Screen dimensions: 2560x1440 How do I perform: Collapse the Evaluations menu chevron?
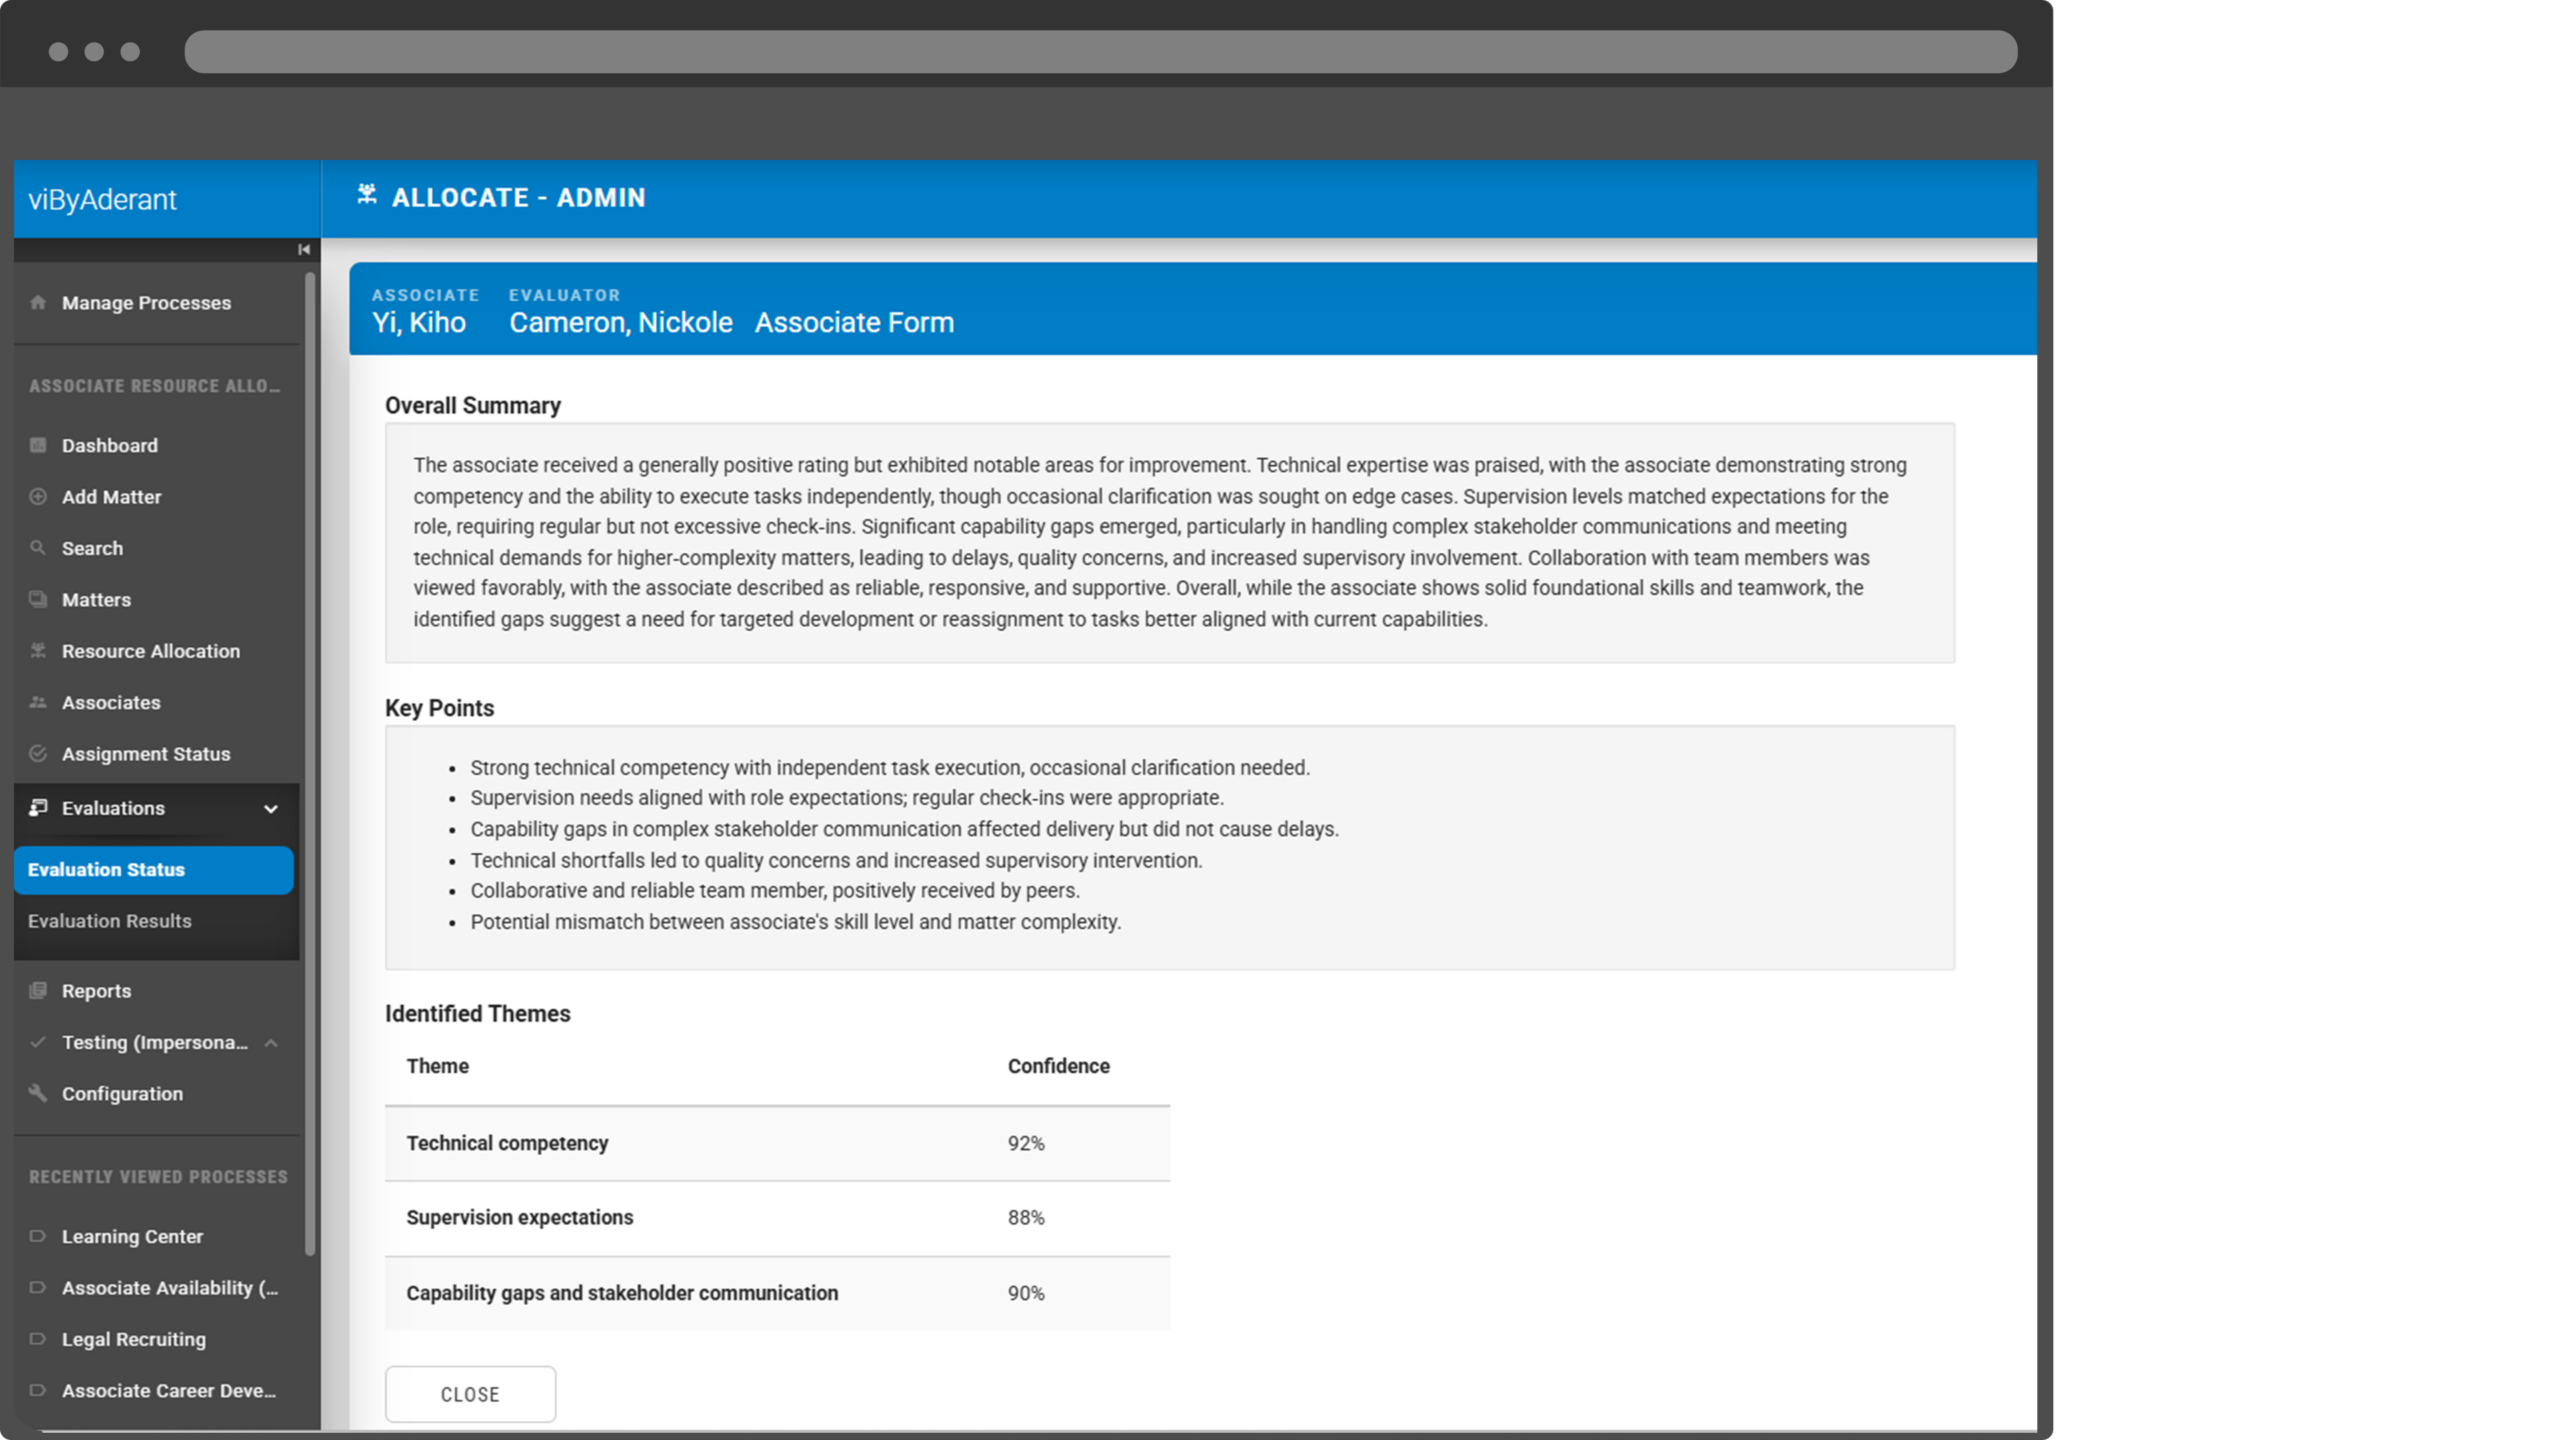[x=271, y=809]
